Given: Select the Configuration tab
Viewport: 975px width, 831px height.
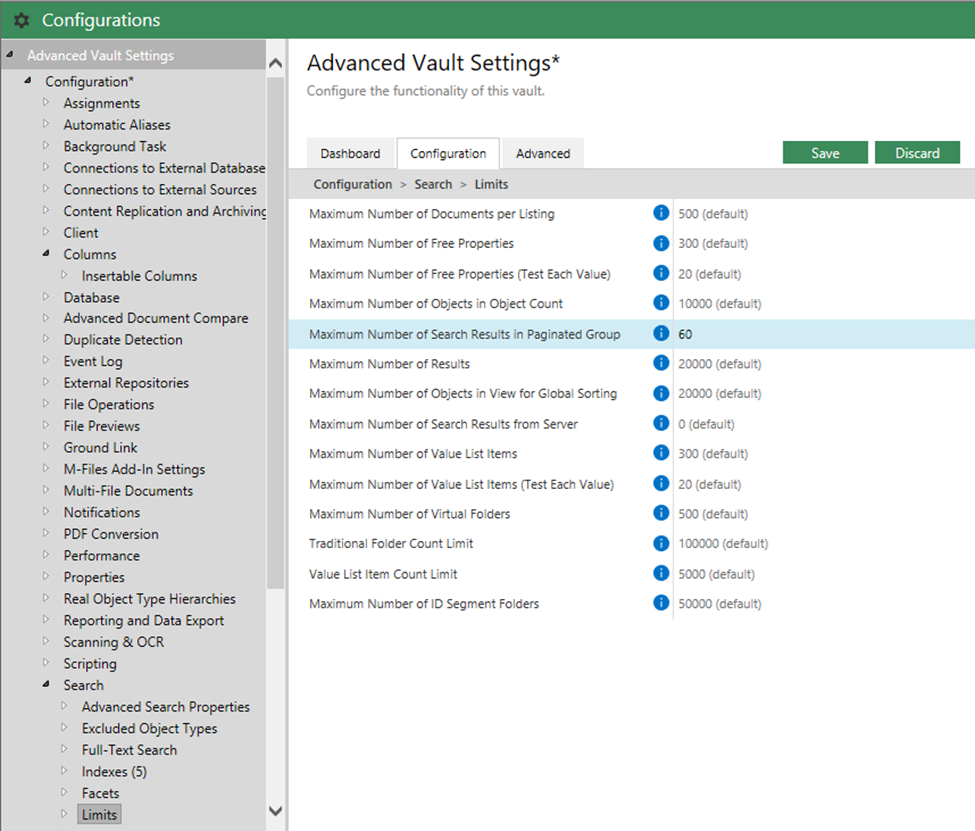Looking at the screenshot, I should 448,154.
